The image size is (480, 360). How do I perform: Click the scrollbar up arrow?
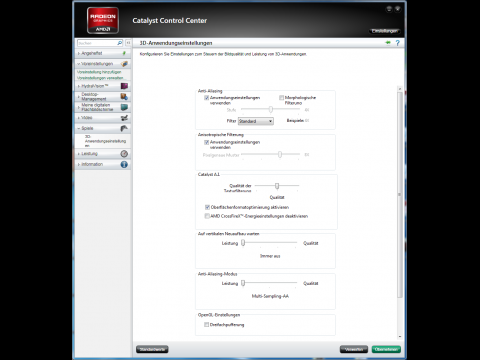[400, 89]
